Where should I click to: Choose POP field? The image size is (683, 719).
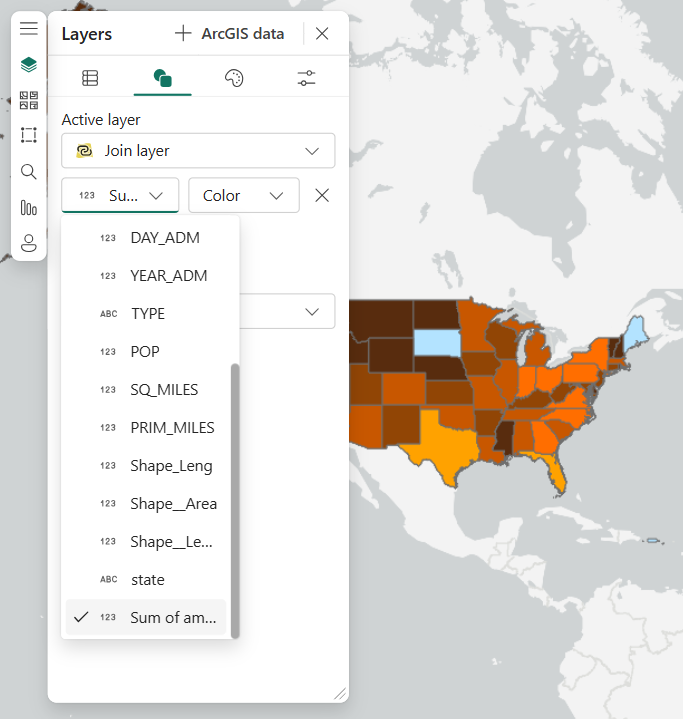(x=146, y=352)
